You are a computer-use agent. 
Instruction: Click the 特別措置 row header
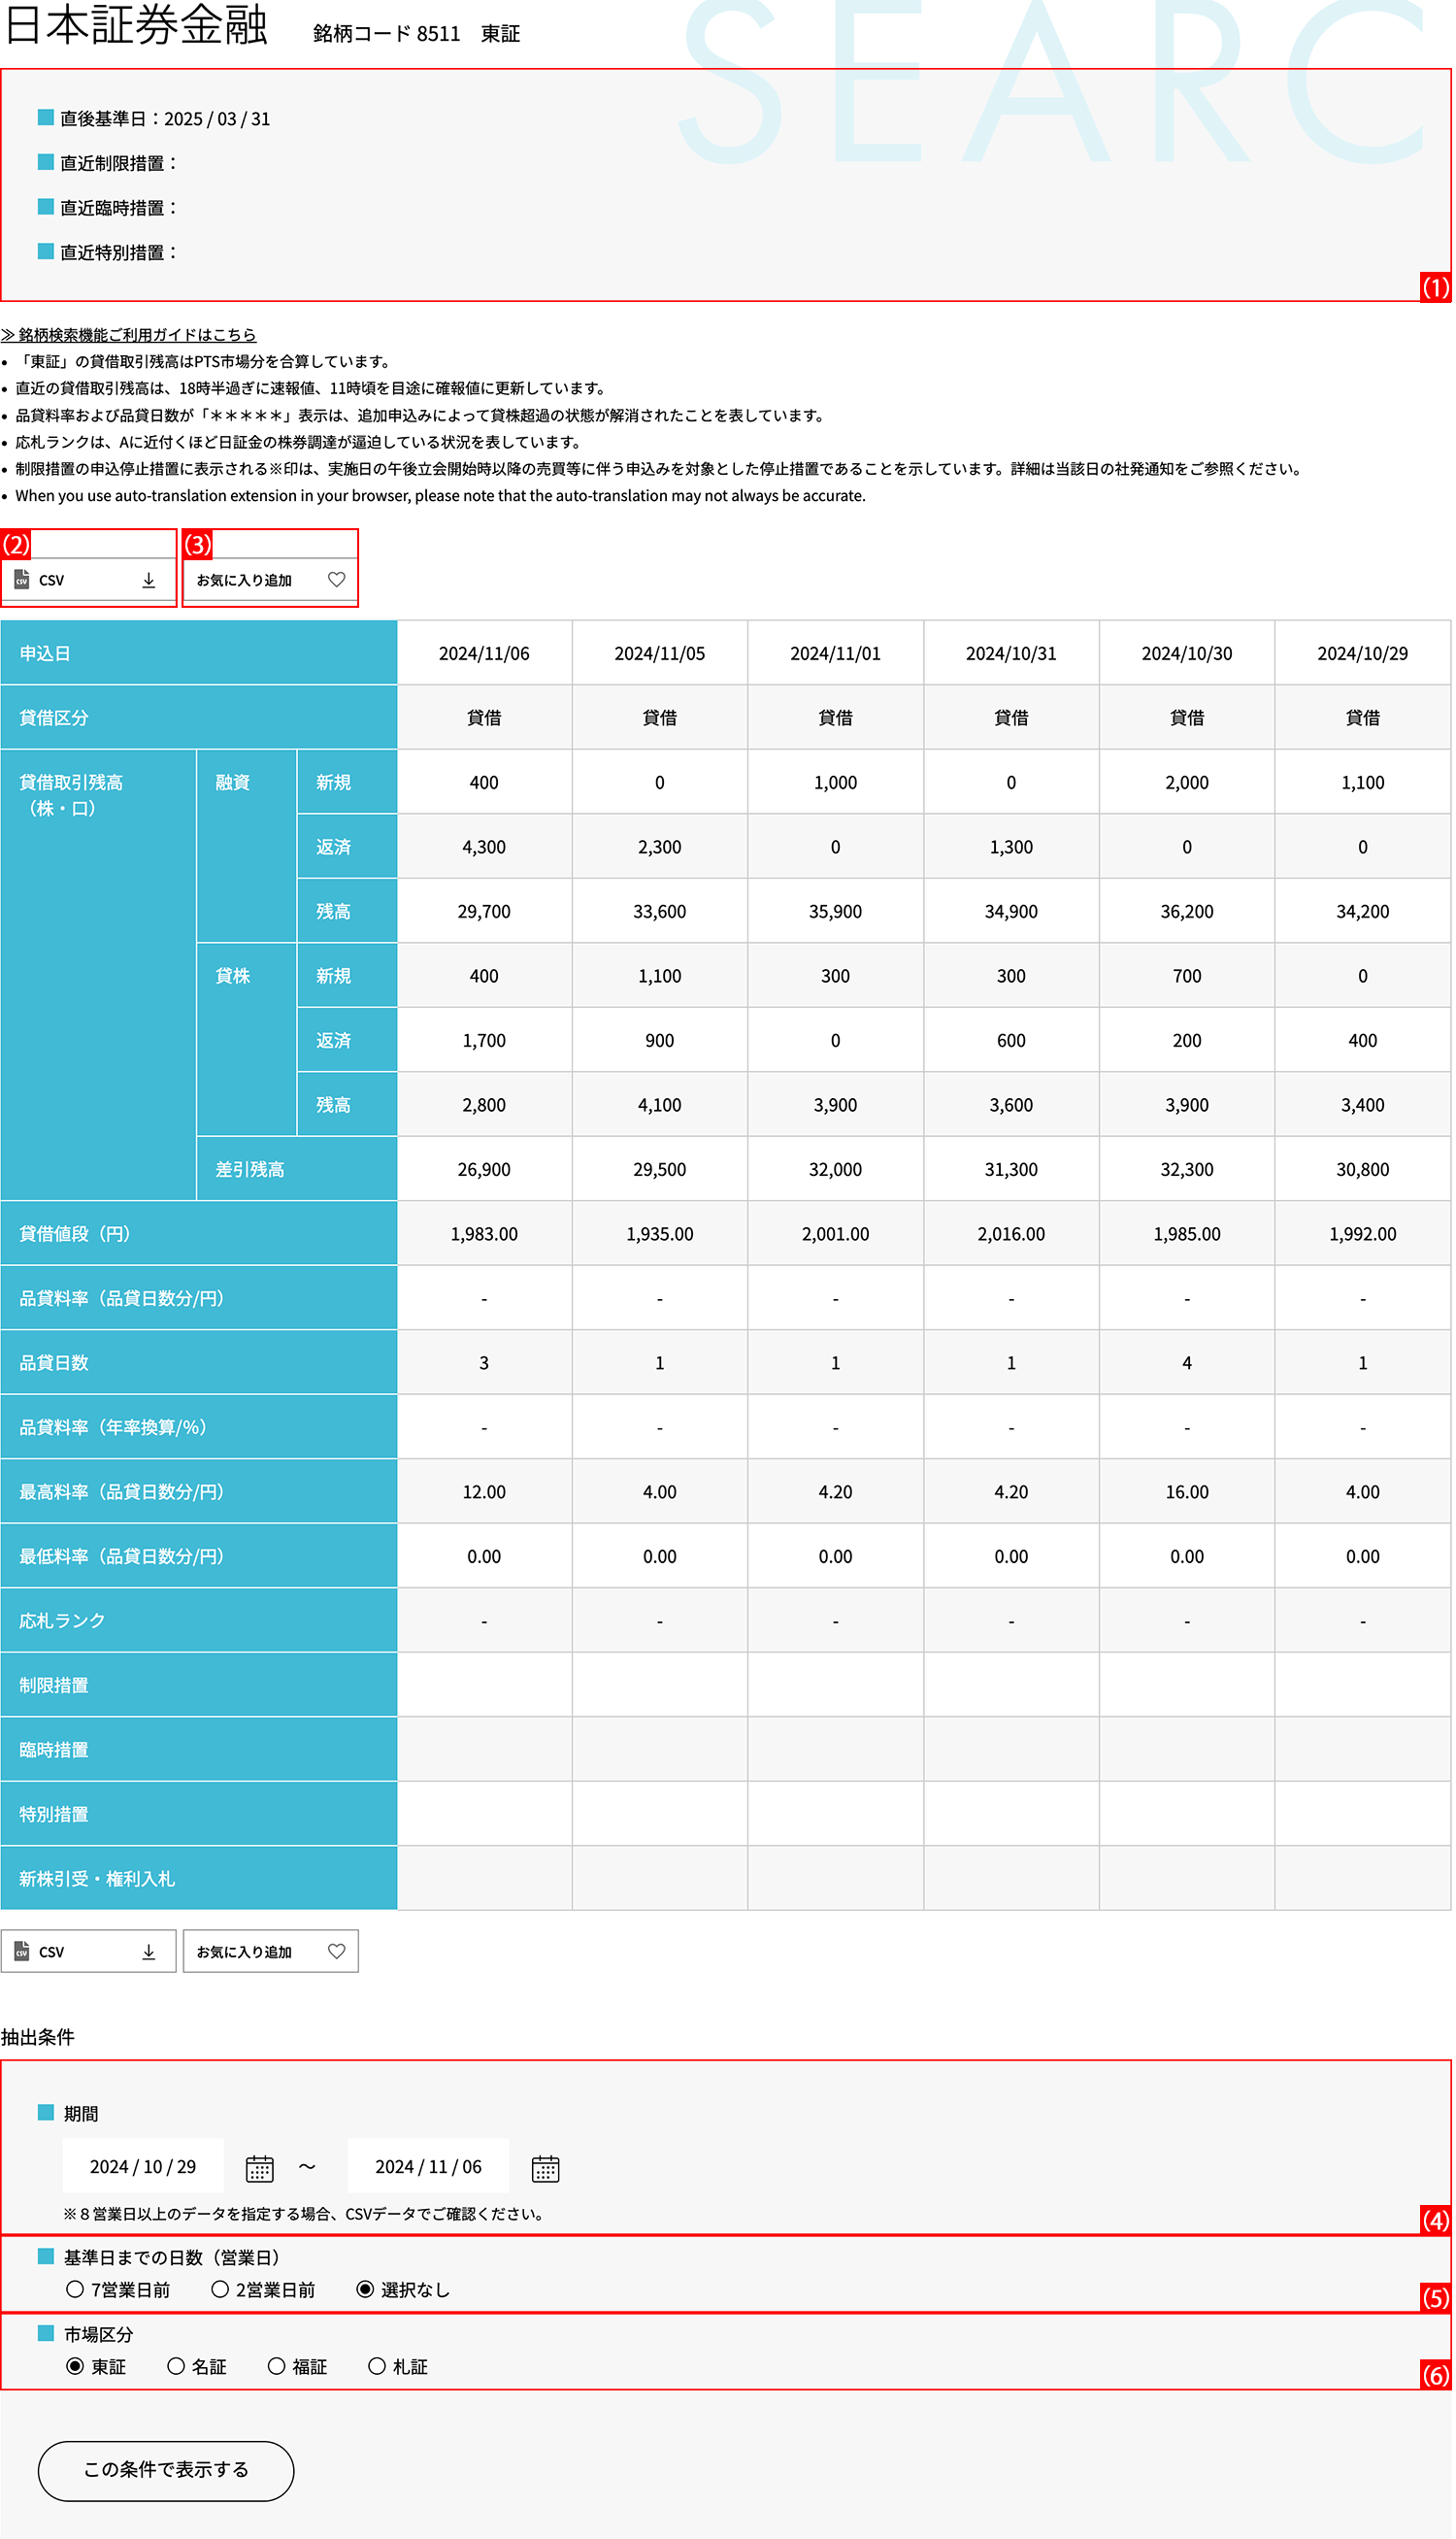click(199, 1814)
